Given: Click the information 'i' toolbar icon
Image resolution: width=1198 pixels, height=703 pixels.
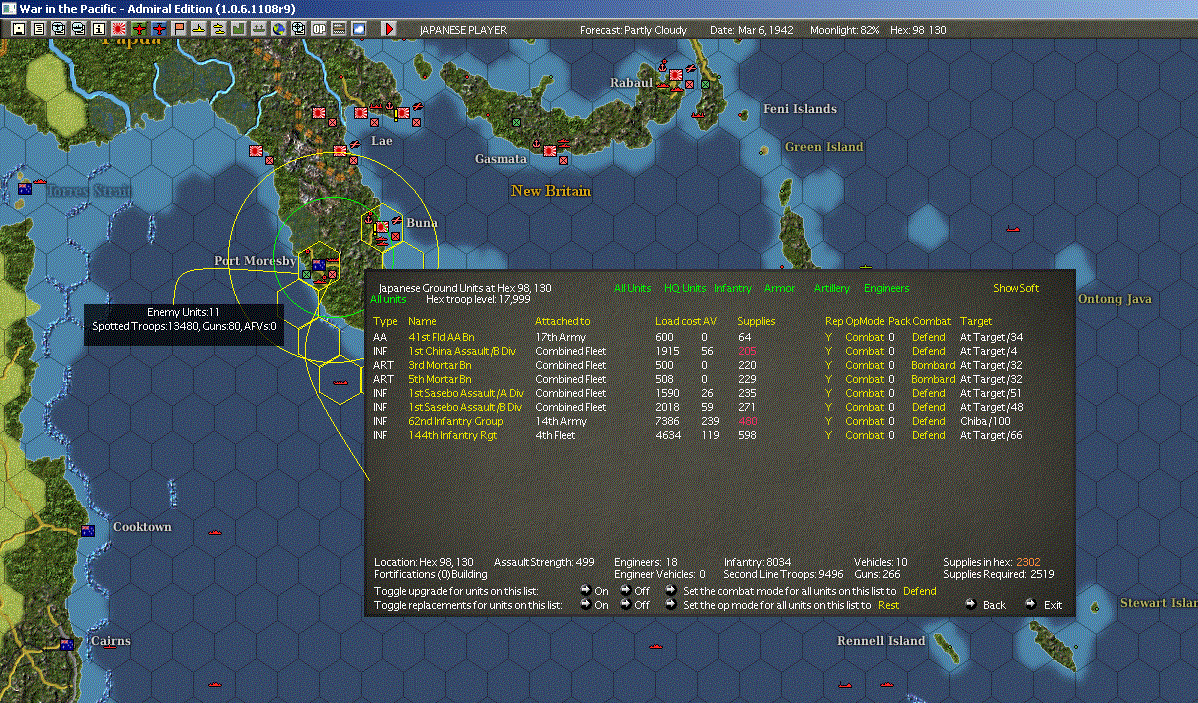Looking at the screenshot, I should click(x=99, y=29).
